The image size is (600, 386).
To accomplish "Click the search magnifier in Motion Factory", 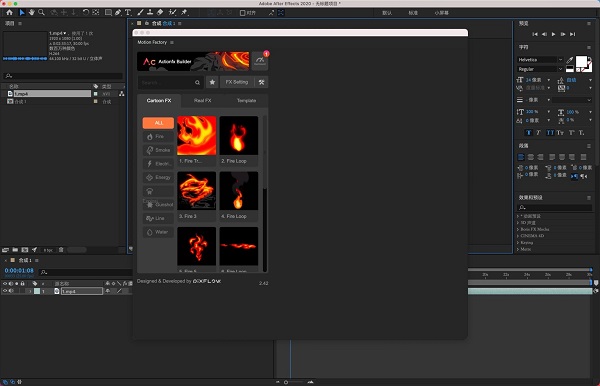I will (197, 82).
